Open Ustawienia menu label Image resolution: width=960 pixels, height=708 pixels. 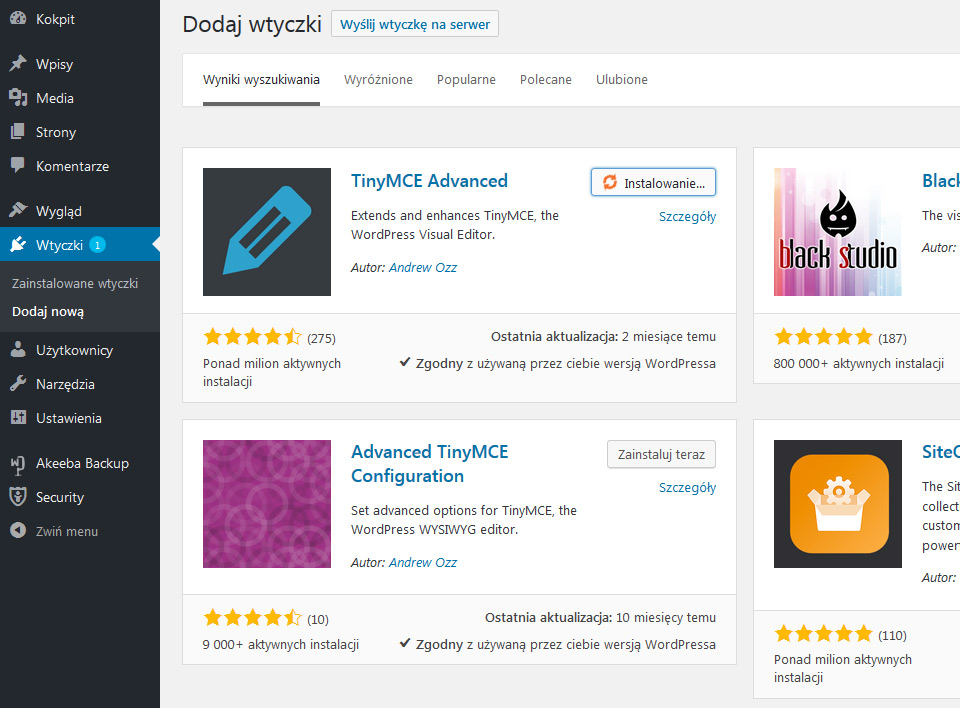(x=69, y=418)
